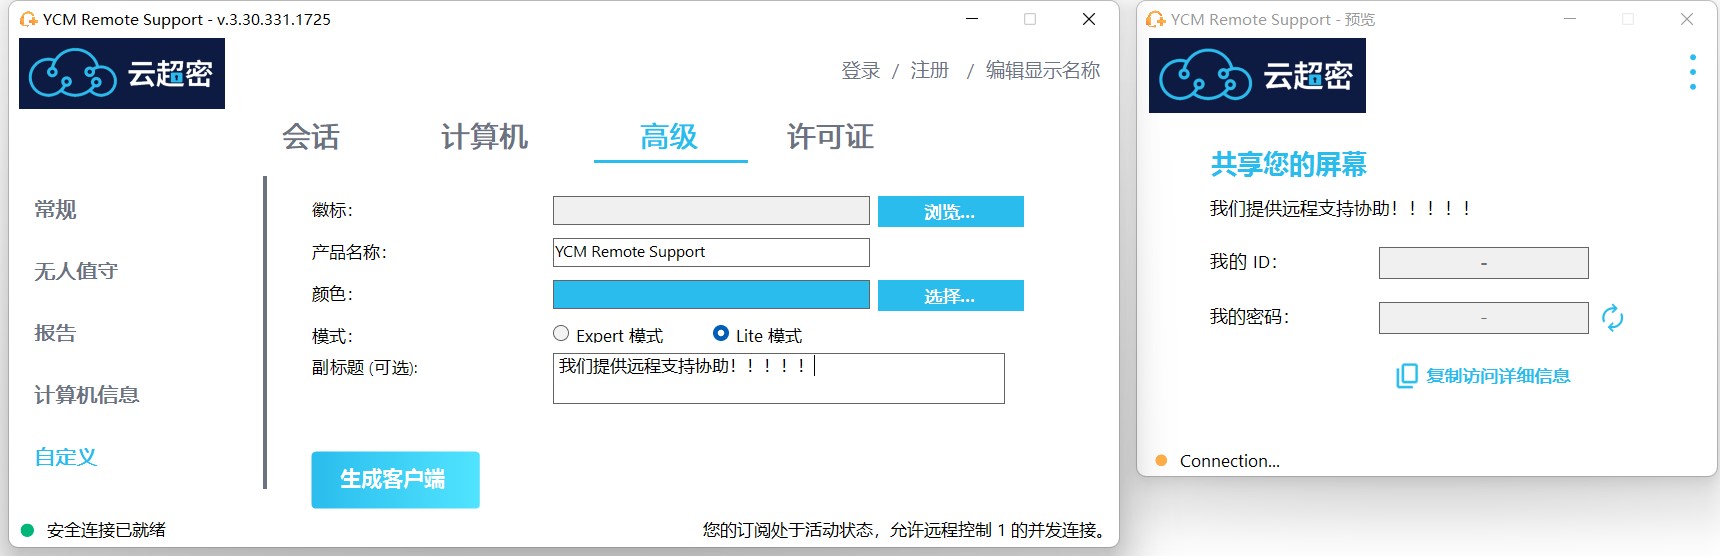Switch to the 计算机 tab
1720x556 pixels.
click(x=484, y=137)
